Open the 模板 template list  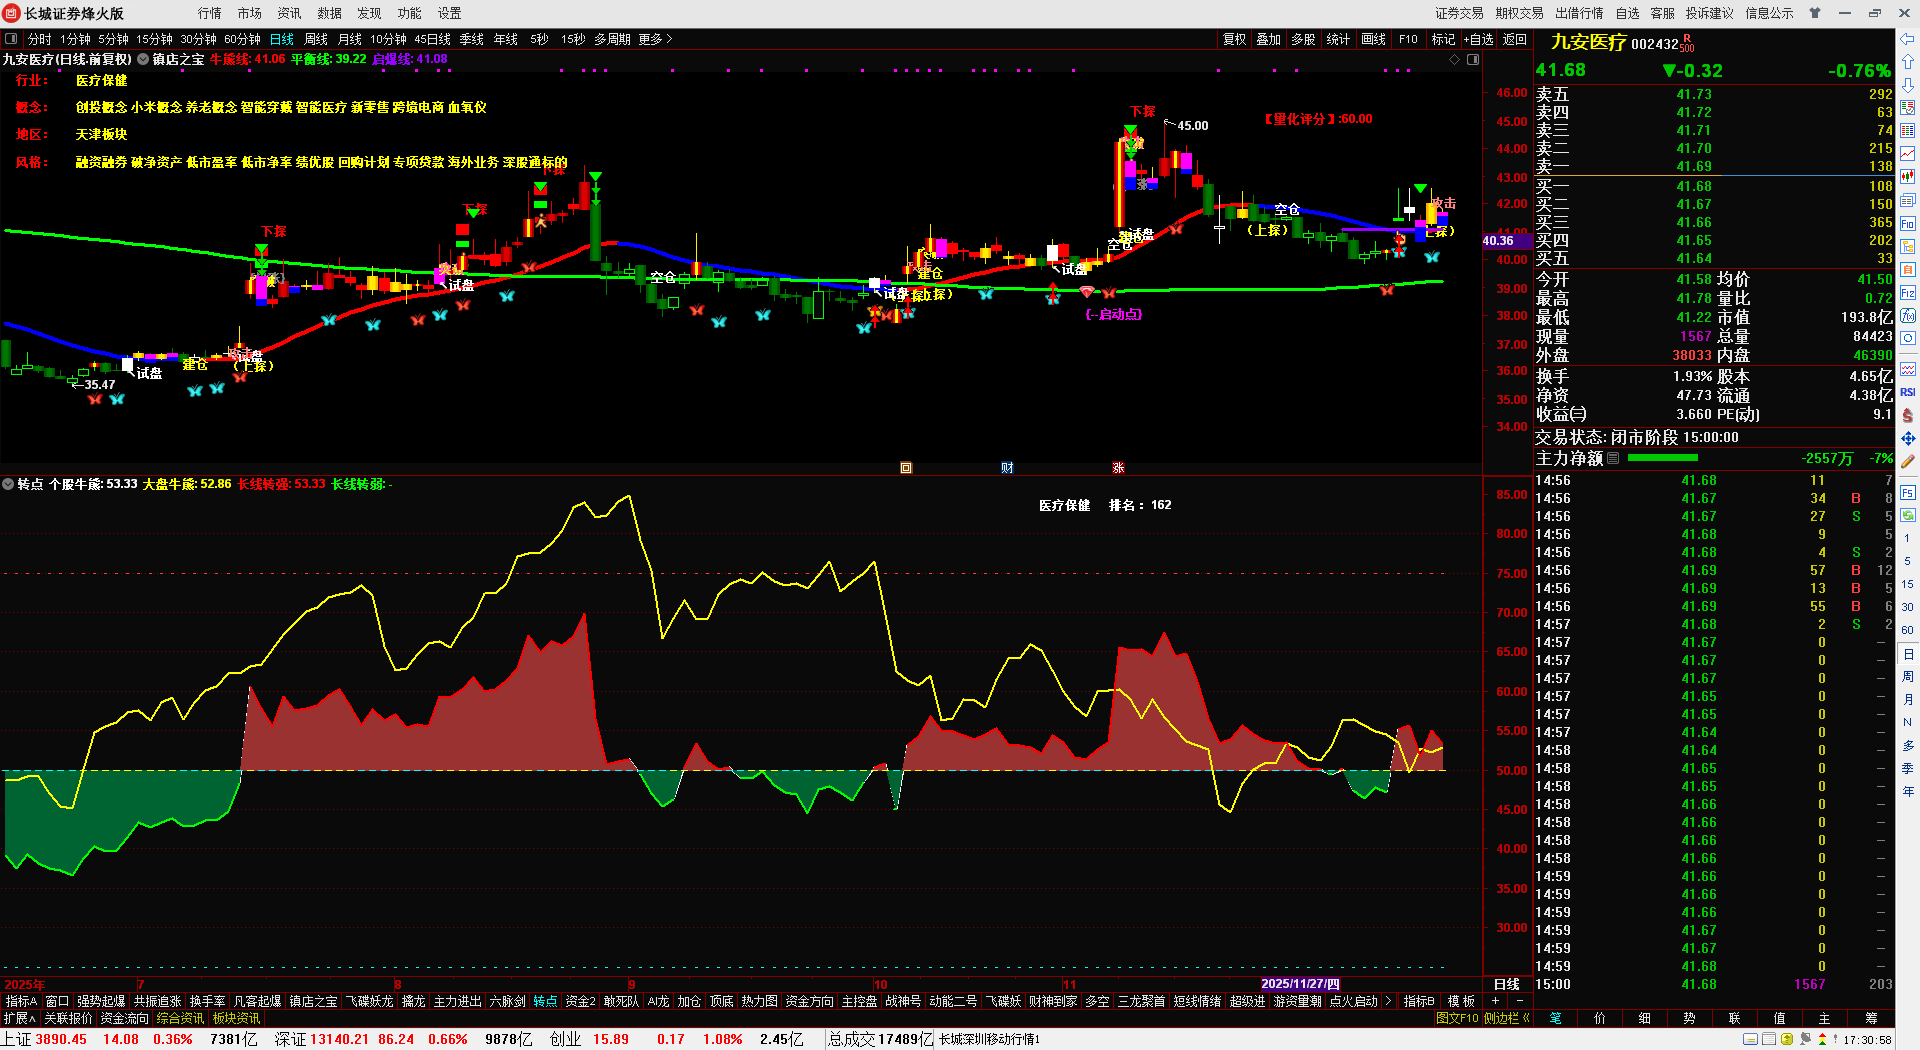tap(1461, 1001)
